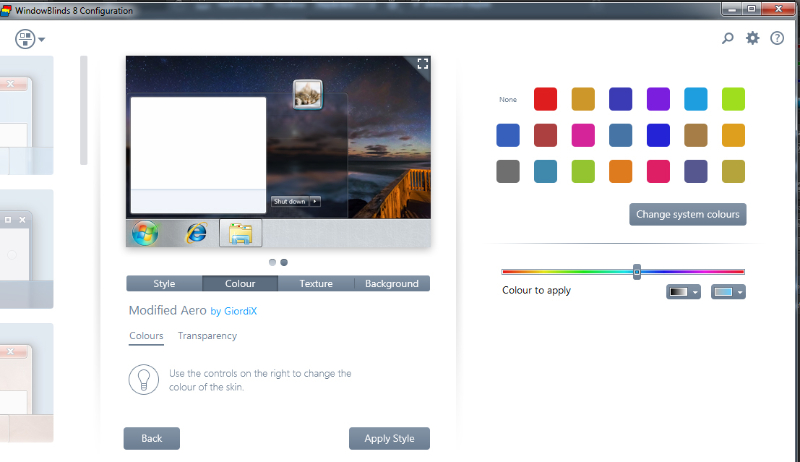Open the view mode dropdown at top left
800x462 pixels.
(x=30, y=40)
